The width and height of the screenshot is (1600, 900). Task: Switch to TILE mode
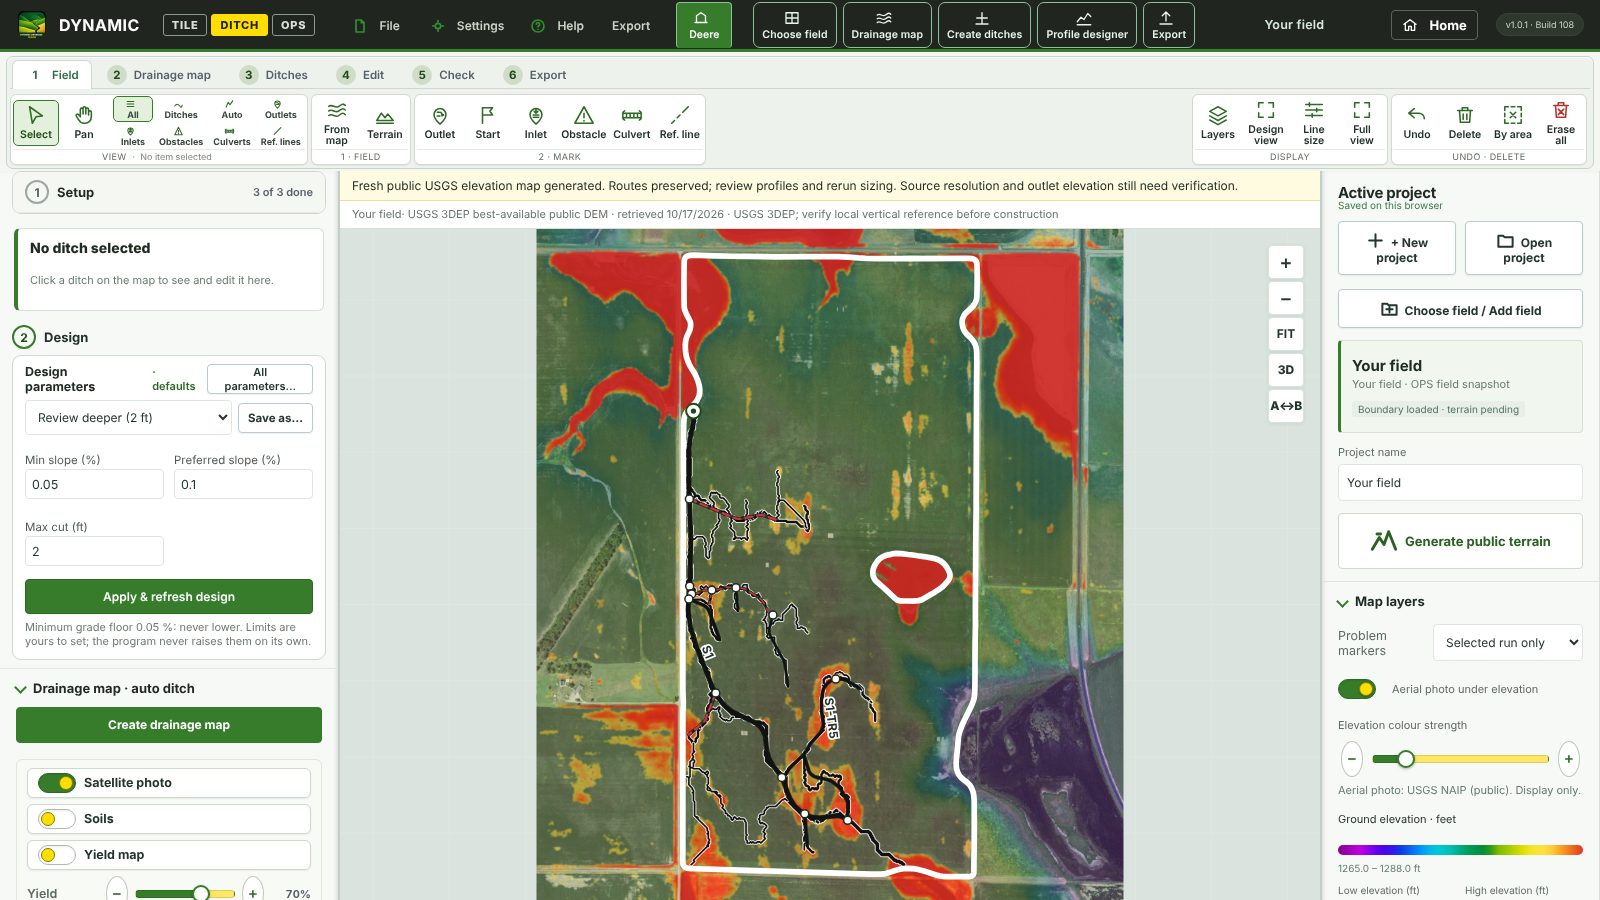point(185,25)
